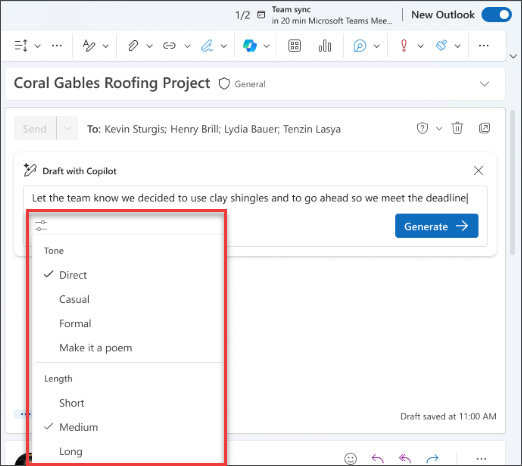The height and width of the screenshot is (466, 522).
Task: Open the Send options dropdown
Action: click(x=67, y=128)
